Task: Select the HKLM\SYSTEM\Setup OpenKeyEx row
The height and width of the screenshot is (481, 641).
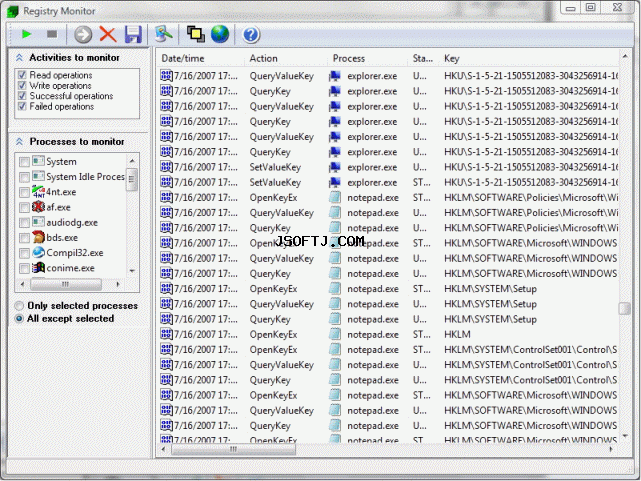Action: tap(388, 289)
